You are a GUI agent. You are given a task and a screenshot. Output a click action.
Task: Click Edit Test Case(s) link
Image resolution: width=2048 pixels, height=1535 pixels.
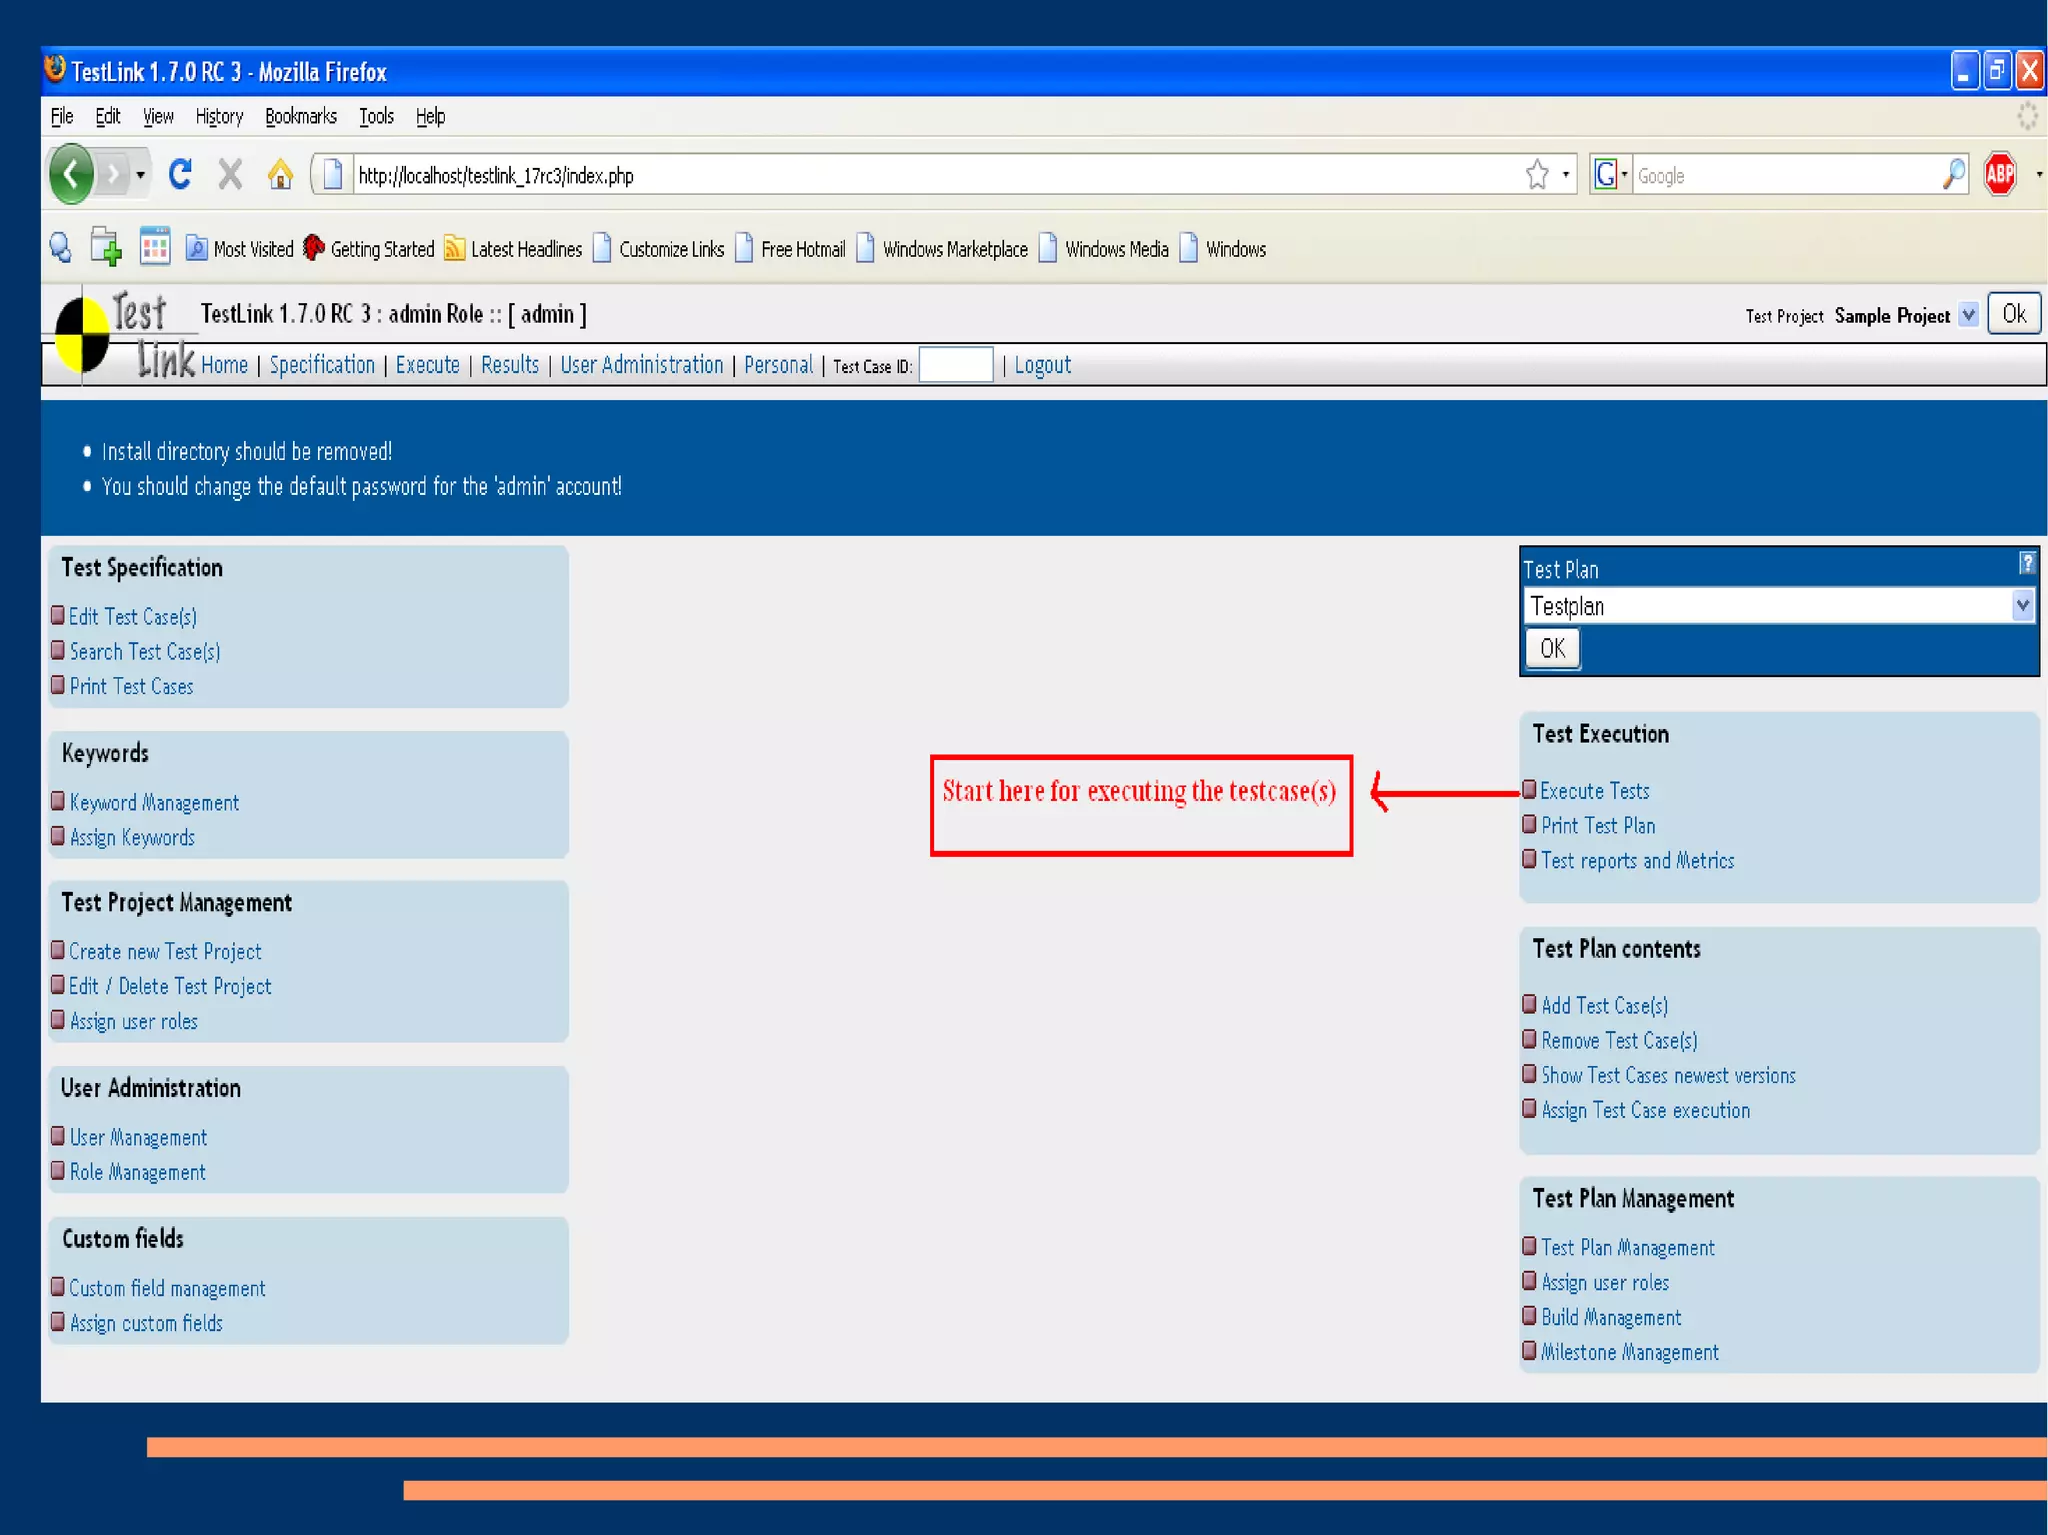click(133, 617)
